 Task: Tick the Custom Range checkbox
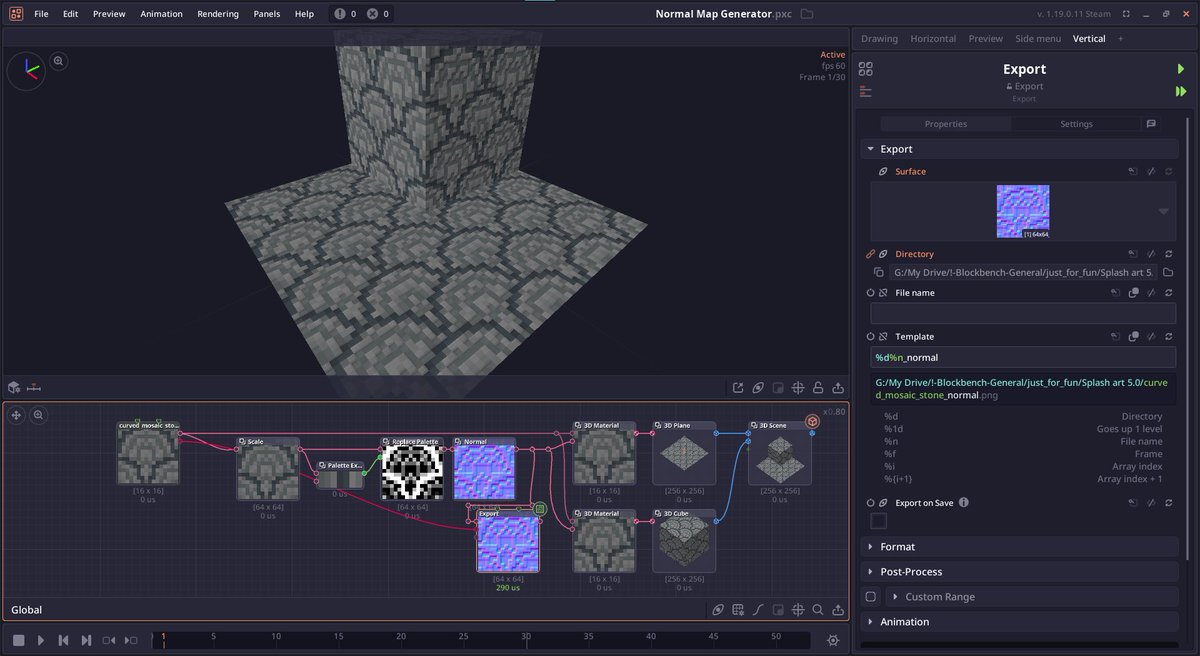pos(870,597)
